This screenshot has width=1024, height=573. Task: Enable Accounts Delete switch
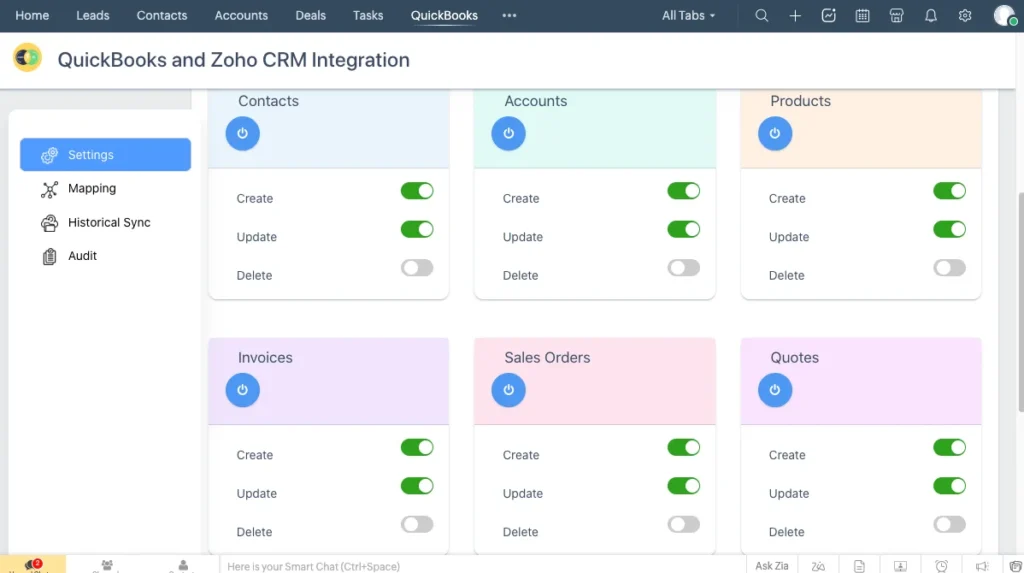pos(684,268)
